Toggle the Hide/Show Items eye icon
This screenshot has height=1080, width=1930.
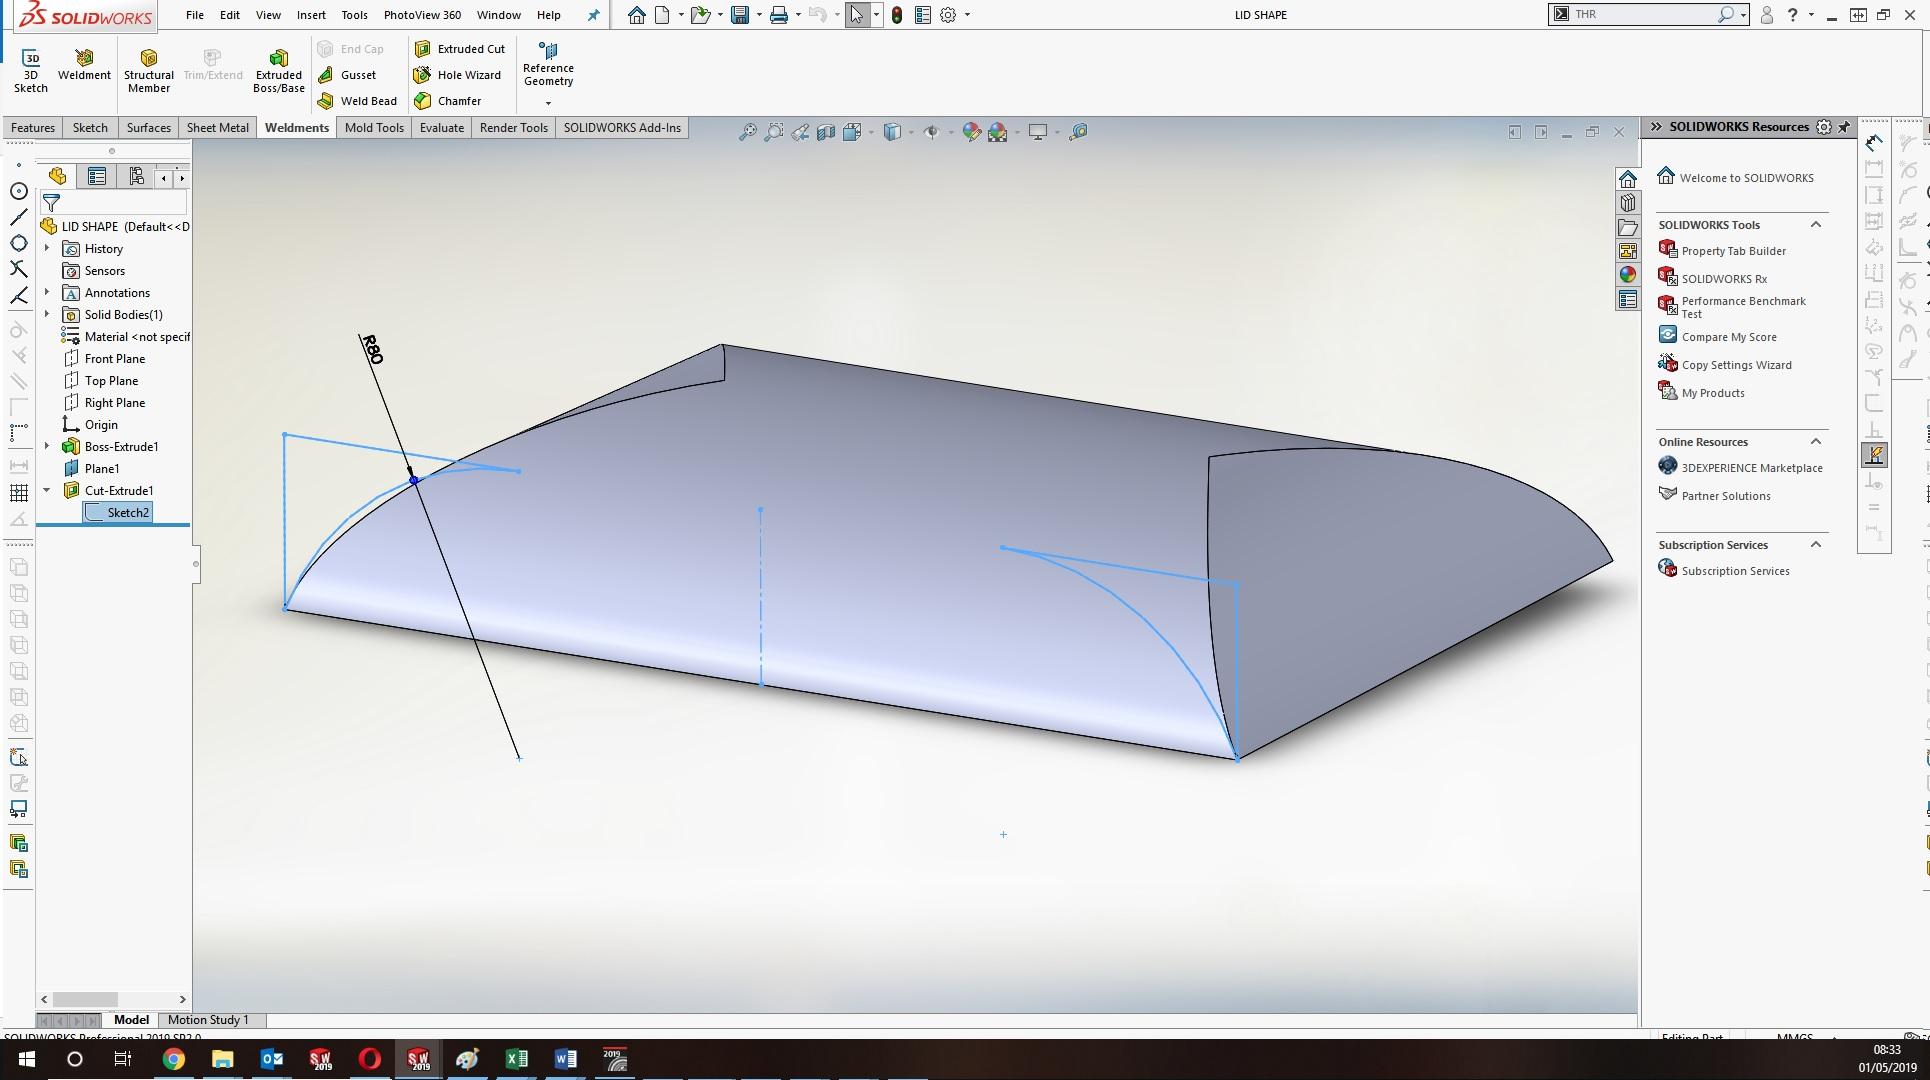click(933, 131)
